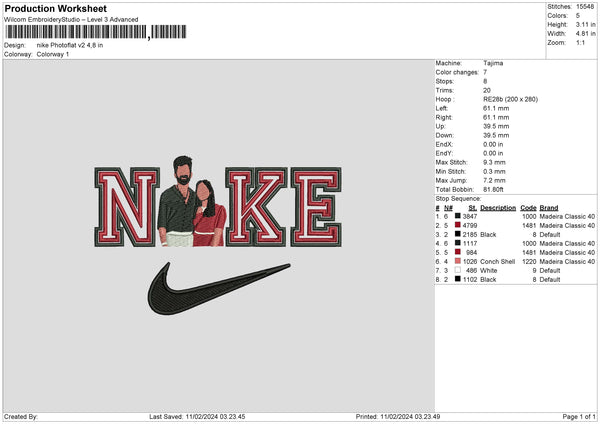The image size is (600, 424).
Task: Click the 'EndY:' label
Action: click(444, 153)
